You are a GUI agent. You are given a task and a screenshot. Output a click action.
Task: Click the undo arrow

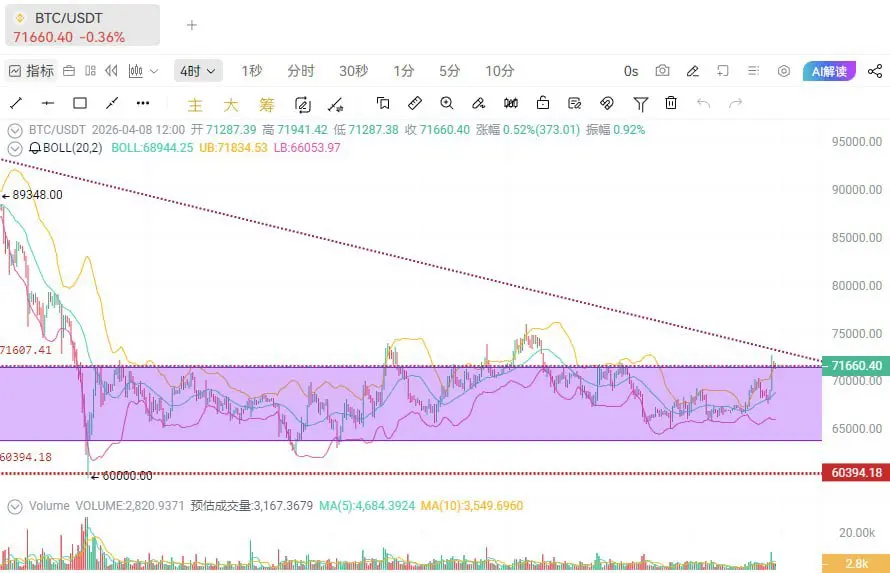click(703, 103)
